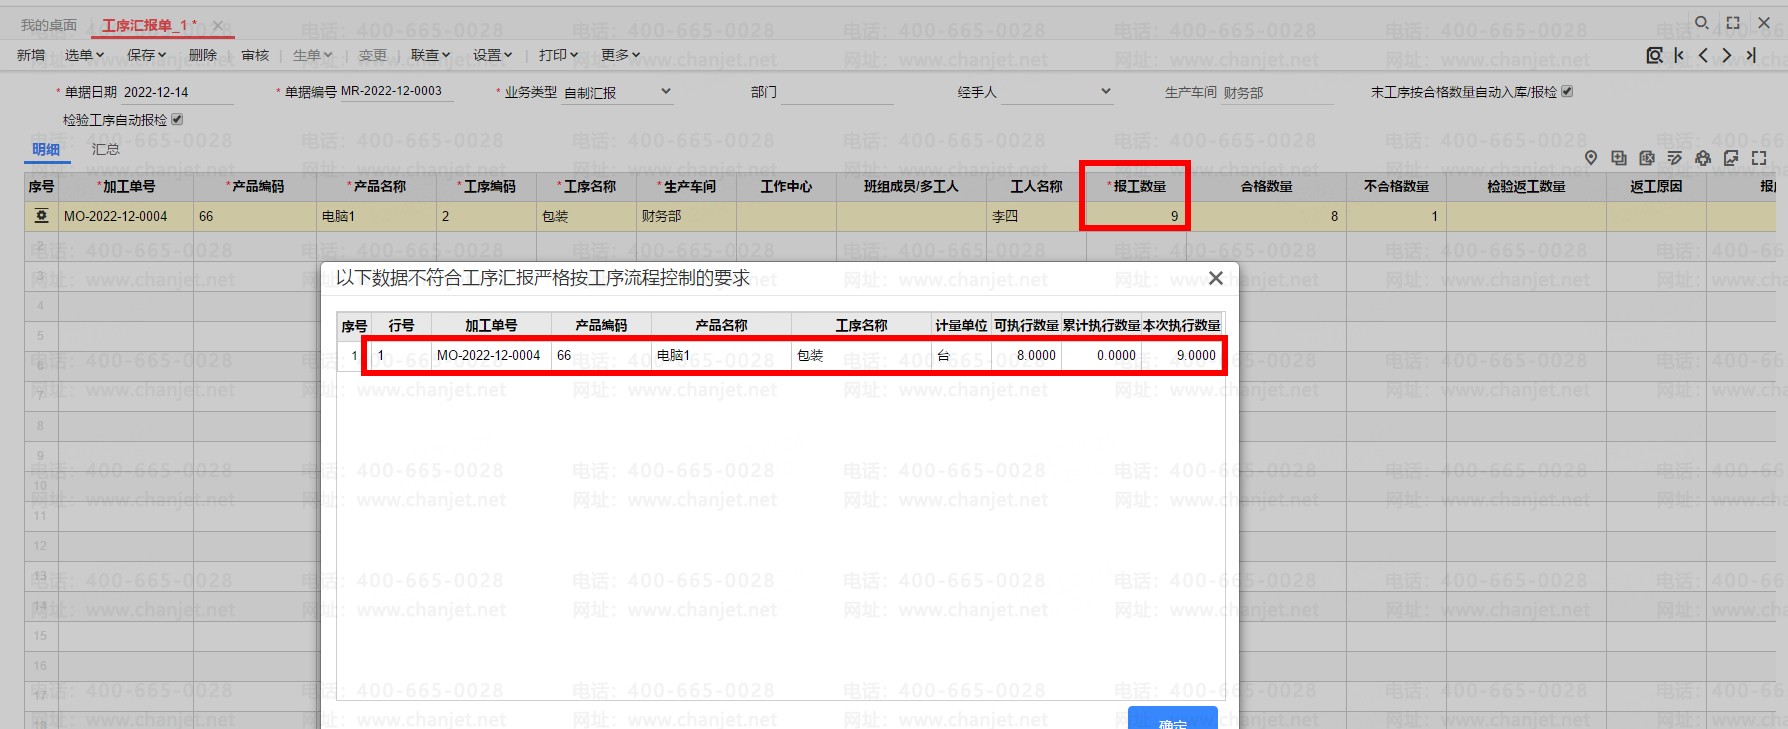Click the 累计执行数量 value 0.0000 in the dialog
Screen dimensions: 1788x729
(1101, 355)
